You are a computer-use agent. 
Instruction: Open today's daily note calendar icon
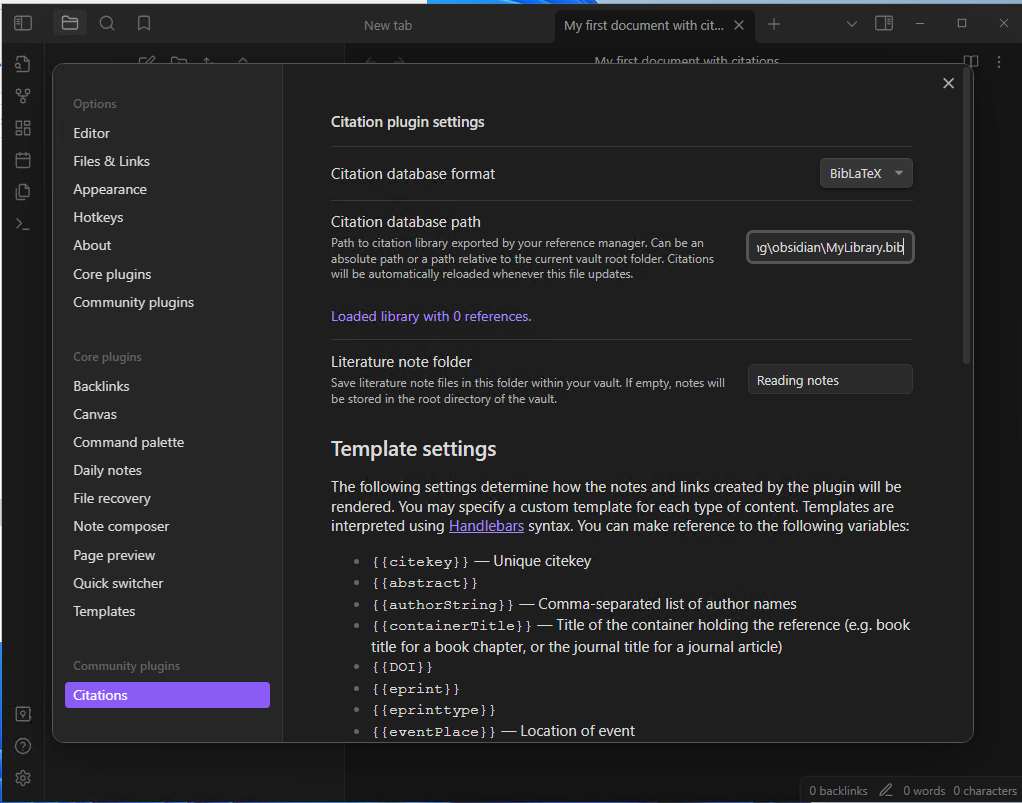(x=23, y=160)
